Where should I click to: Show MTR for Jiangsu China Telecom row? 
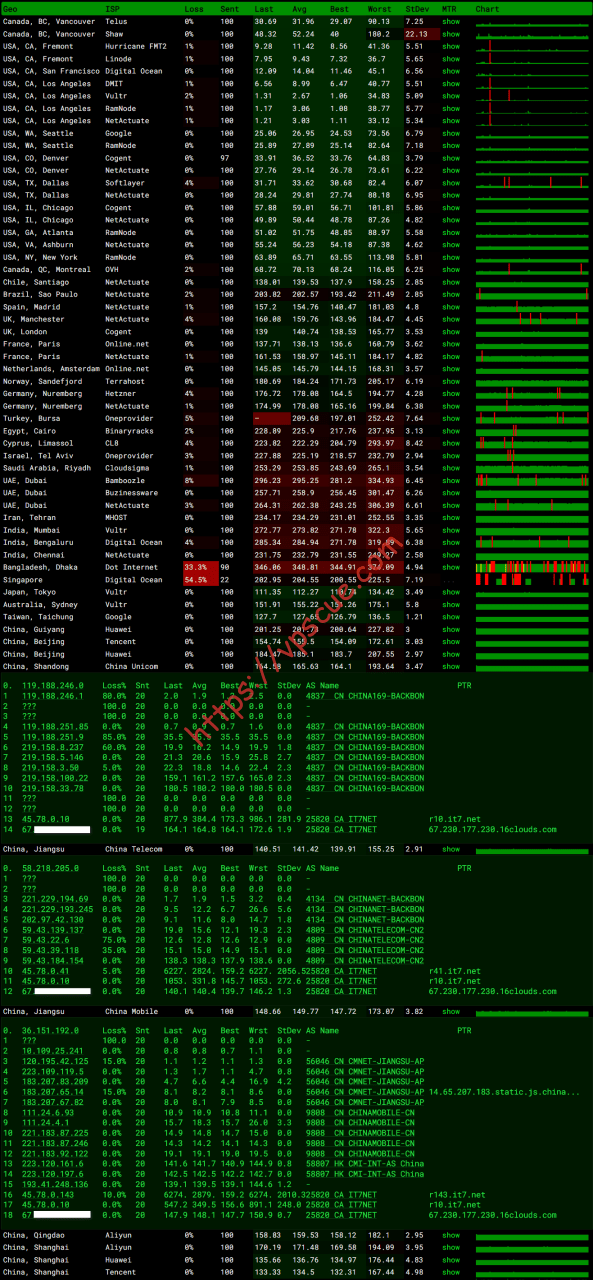[451, 849]
